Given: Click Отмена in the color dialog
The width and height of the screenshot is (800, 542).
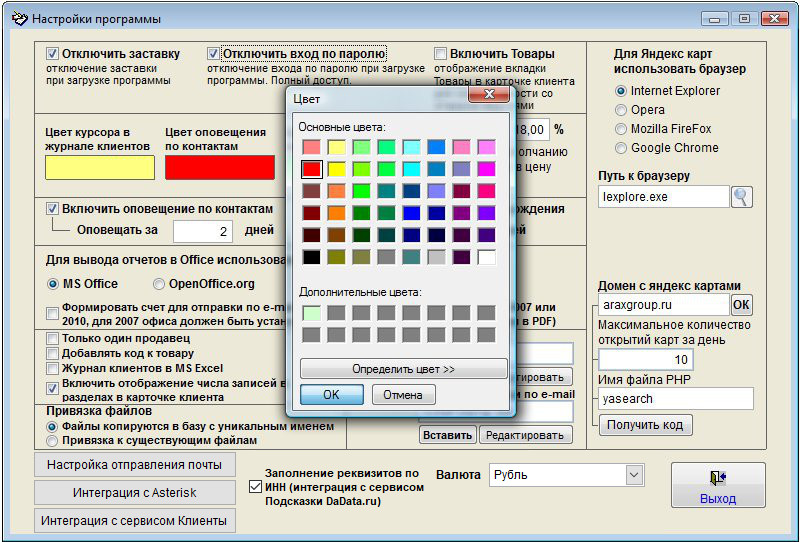Looking at the screenshot, I should (403, 395).
